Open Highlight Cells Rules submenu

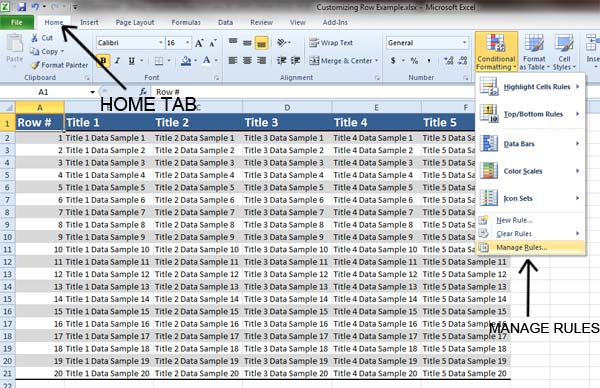[530, 86]
